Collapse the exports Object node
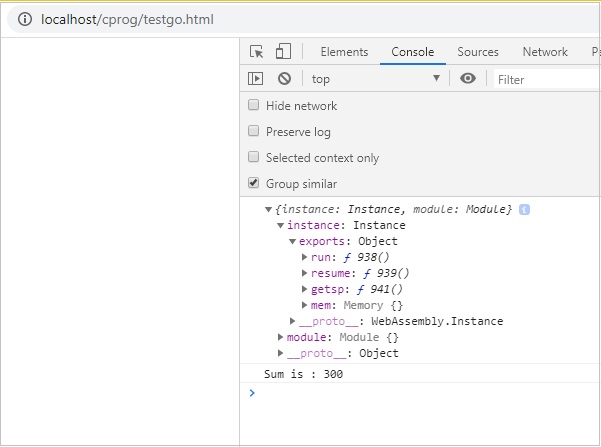 point(293,241)
